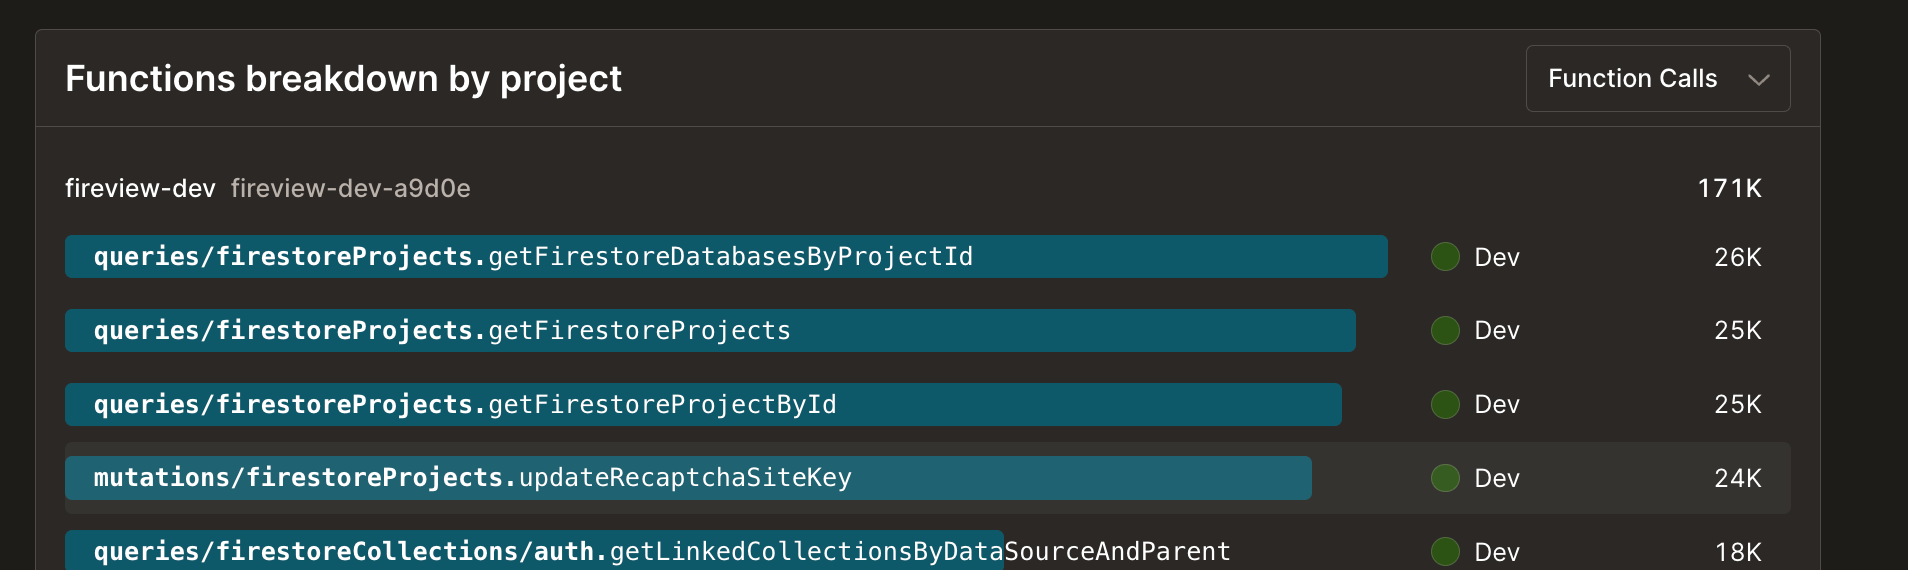Image resolution: width=1908 pixels, height=570 pixels.
Task: Click the Functions breakdown by project heading
Action: pos(343,79)
